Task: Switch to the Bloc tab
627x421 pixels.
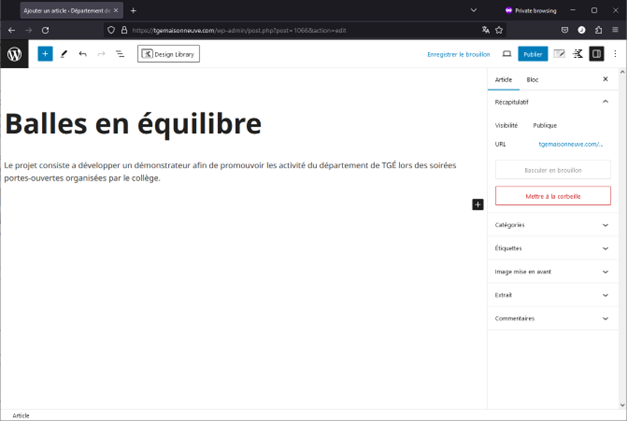Action: 532,79
